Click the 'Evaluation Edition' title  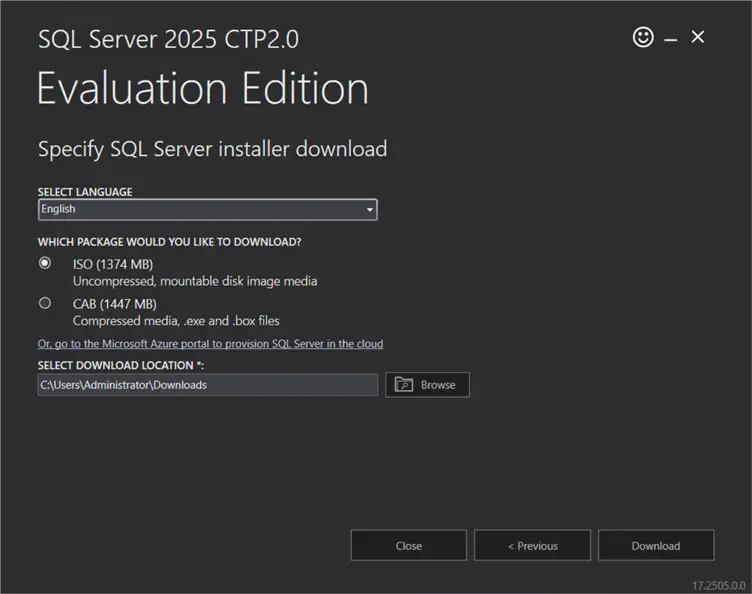coord(203,88)
